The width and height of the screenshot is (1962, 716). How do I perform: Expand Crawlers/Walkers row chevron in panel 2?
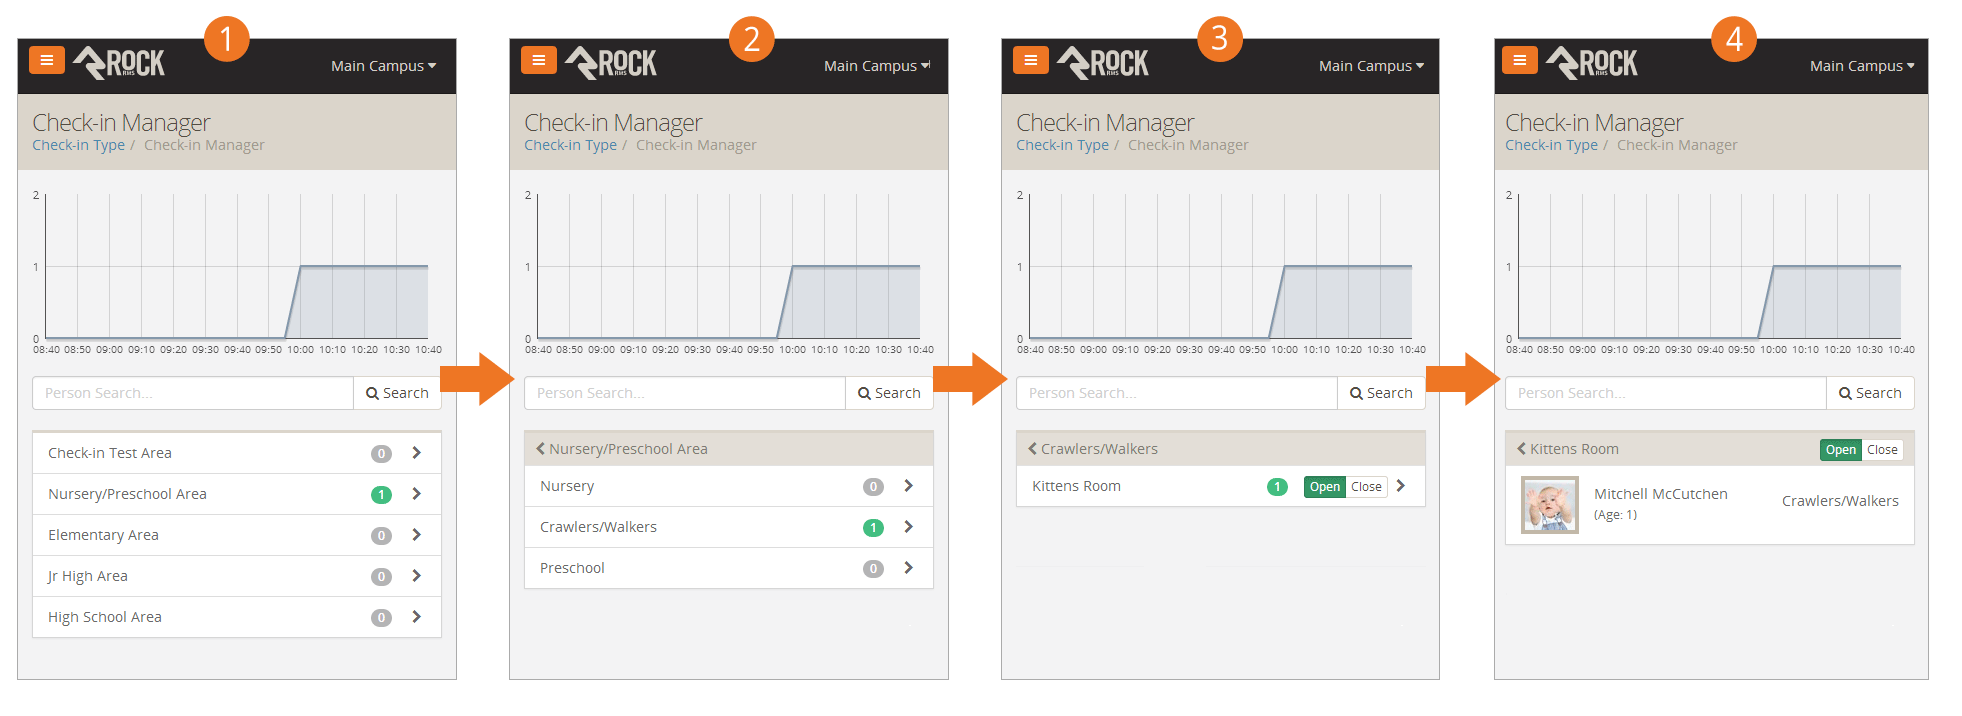tap(909, 527)
